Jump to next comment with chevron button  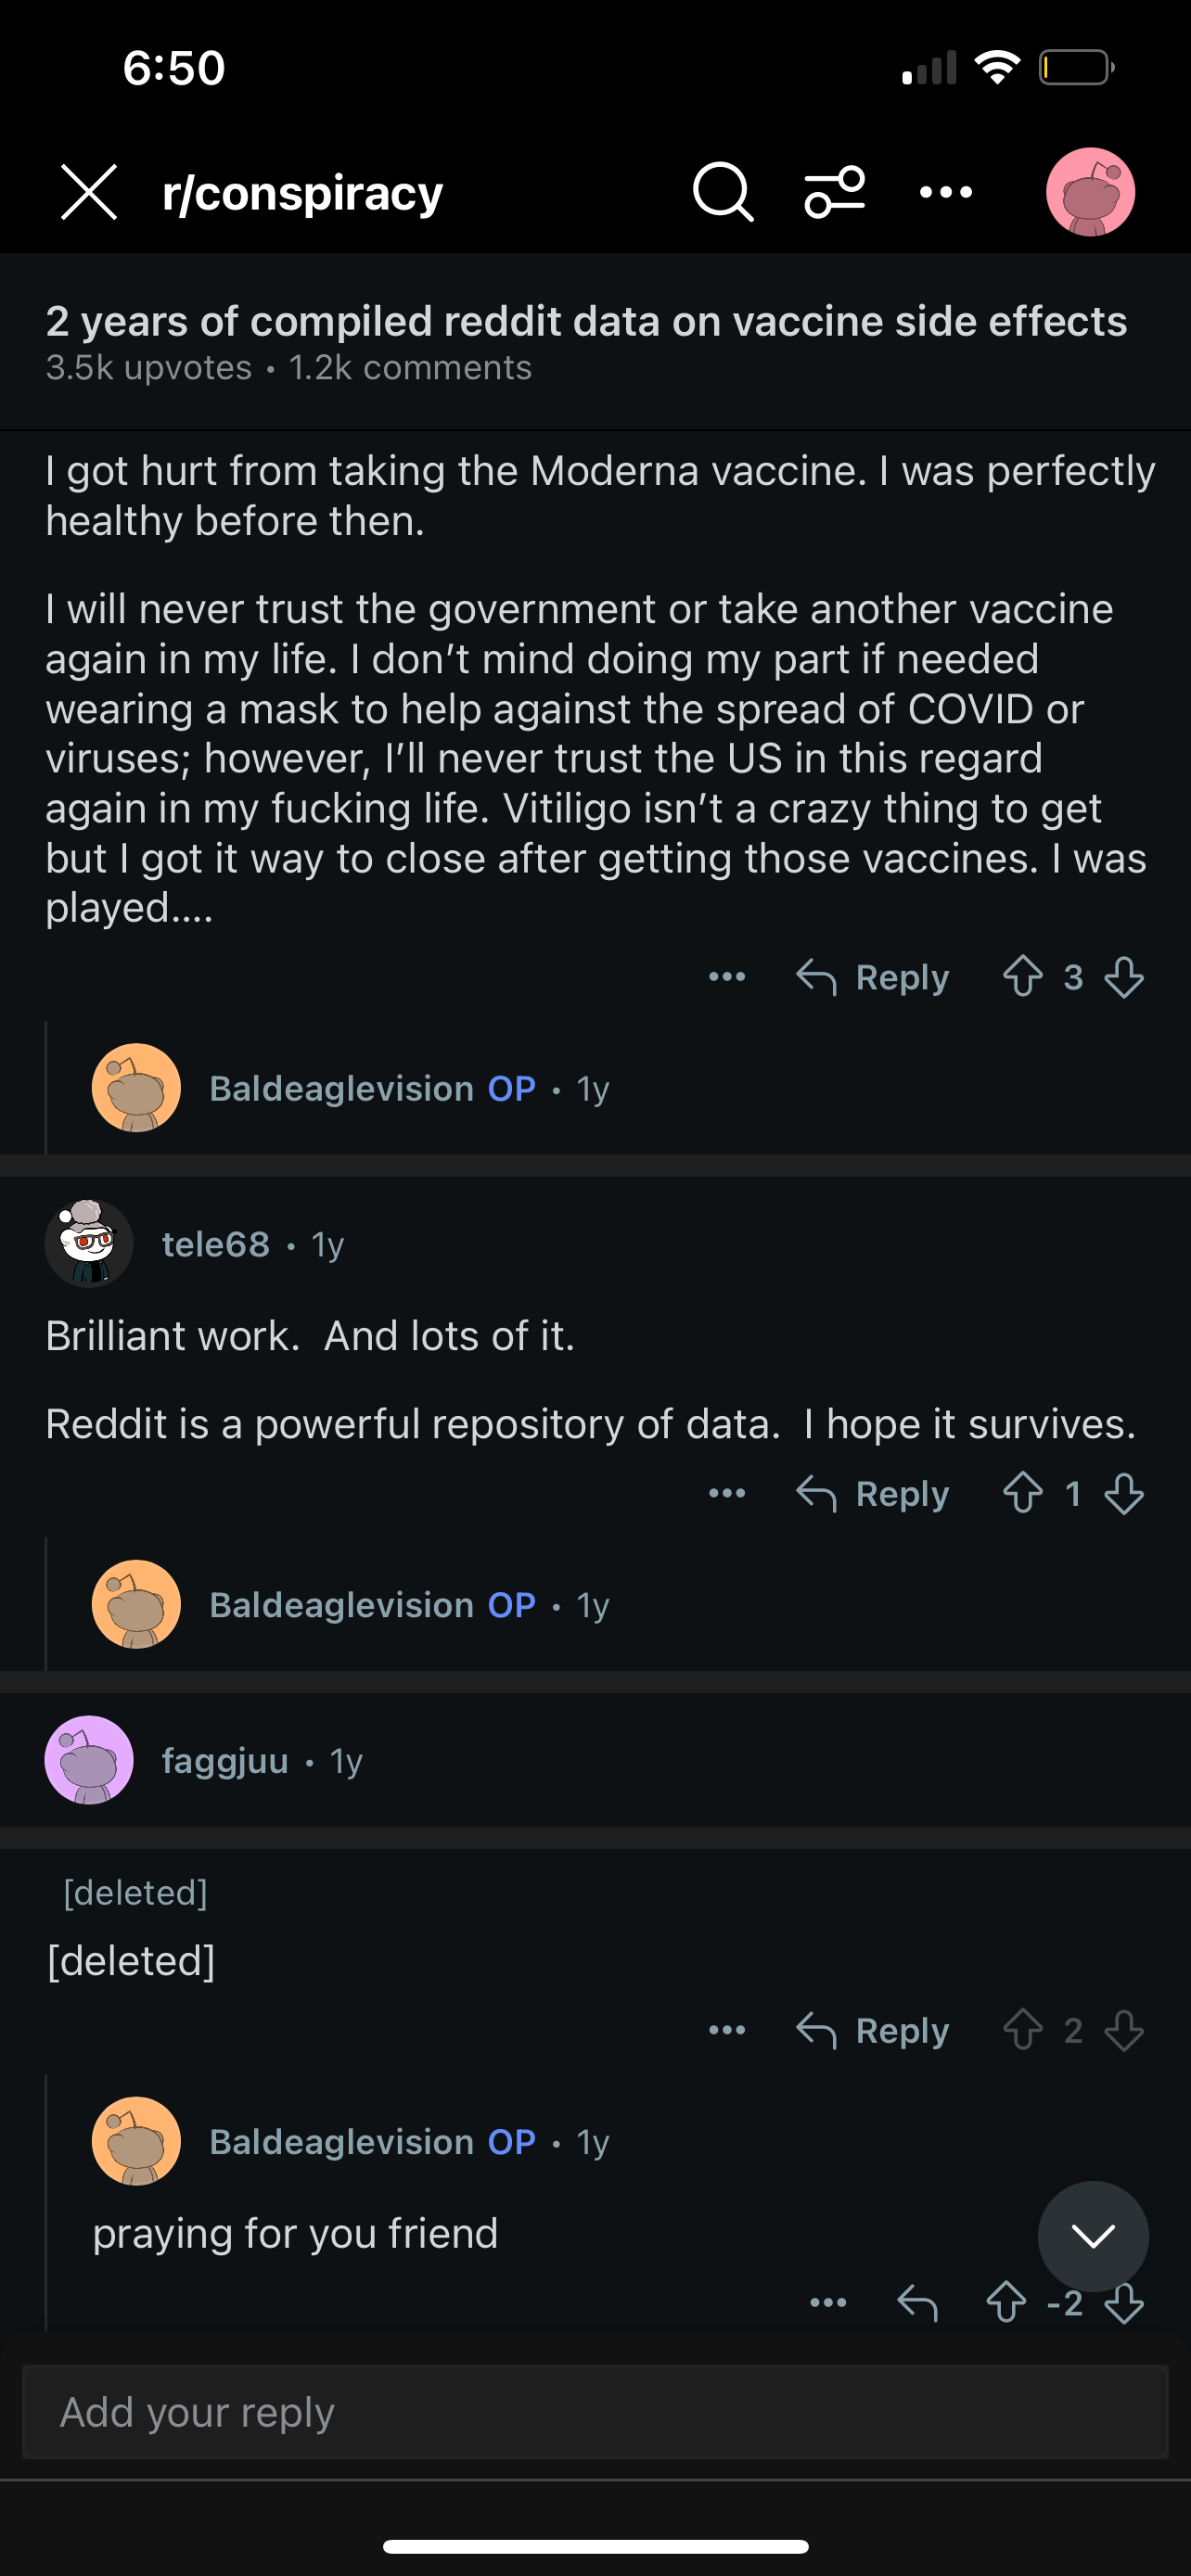click(1093, 2236)
